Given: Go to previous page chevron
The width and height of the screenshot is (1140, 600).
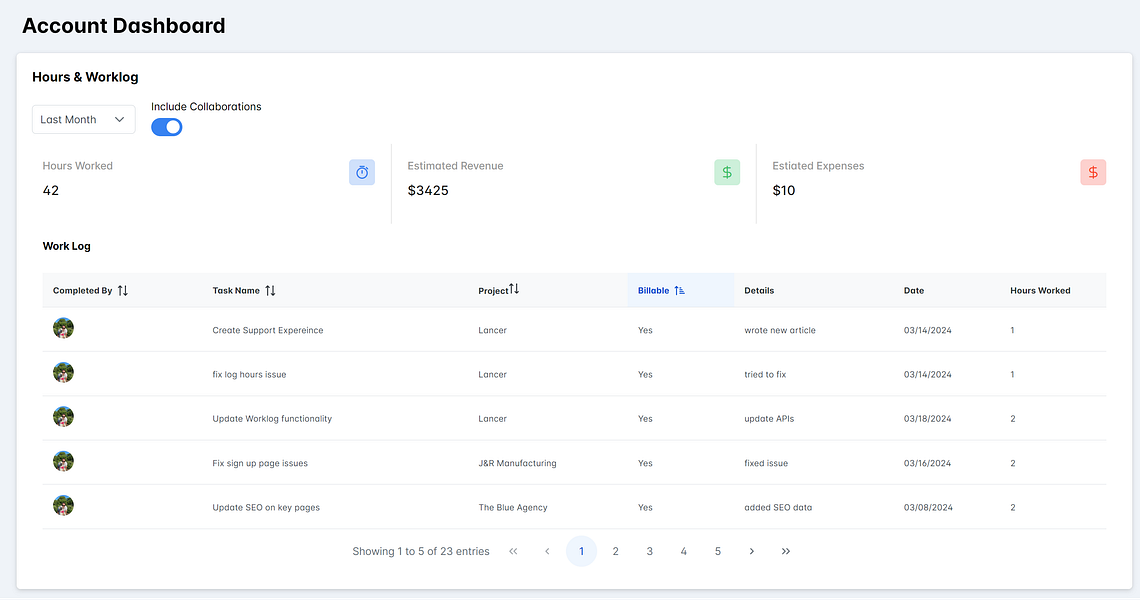Looking at the screenshot, I should tap(547, 551).
